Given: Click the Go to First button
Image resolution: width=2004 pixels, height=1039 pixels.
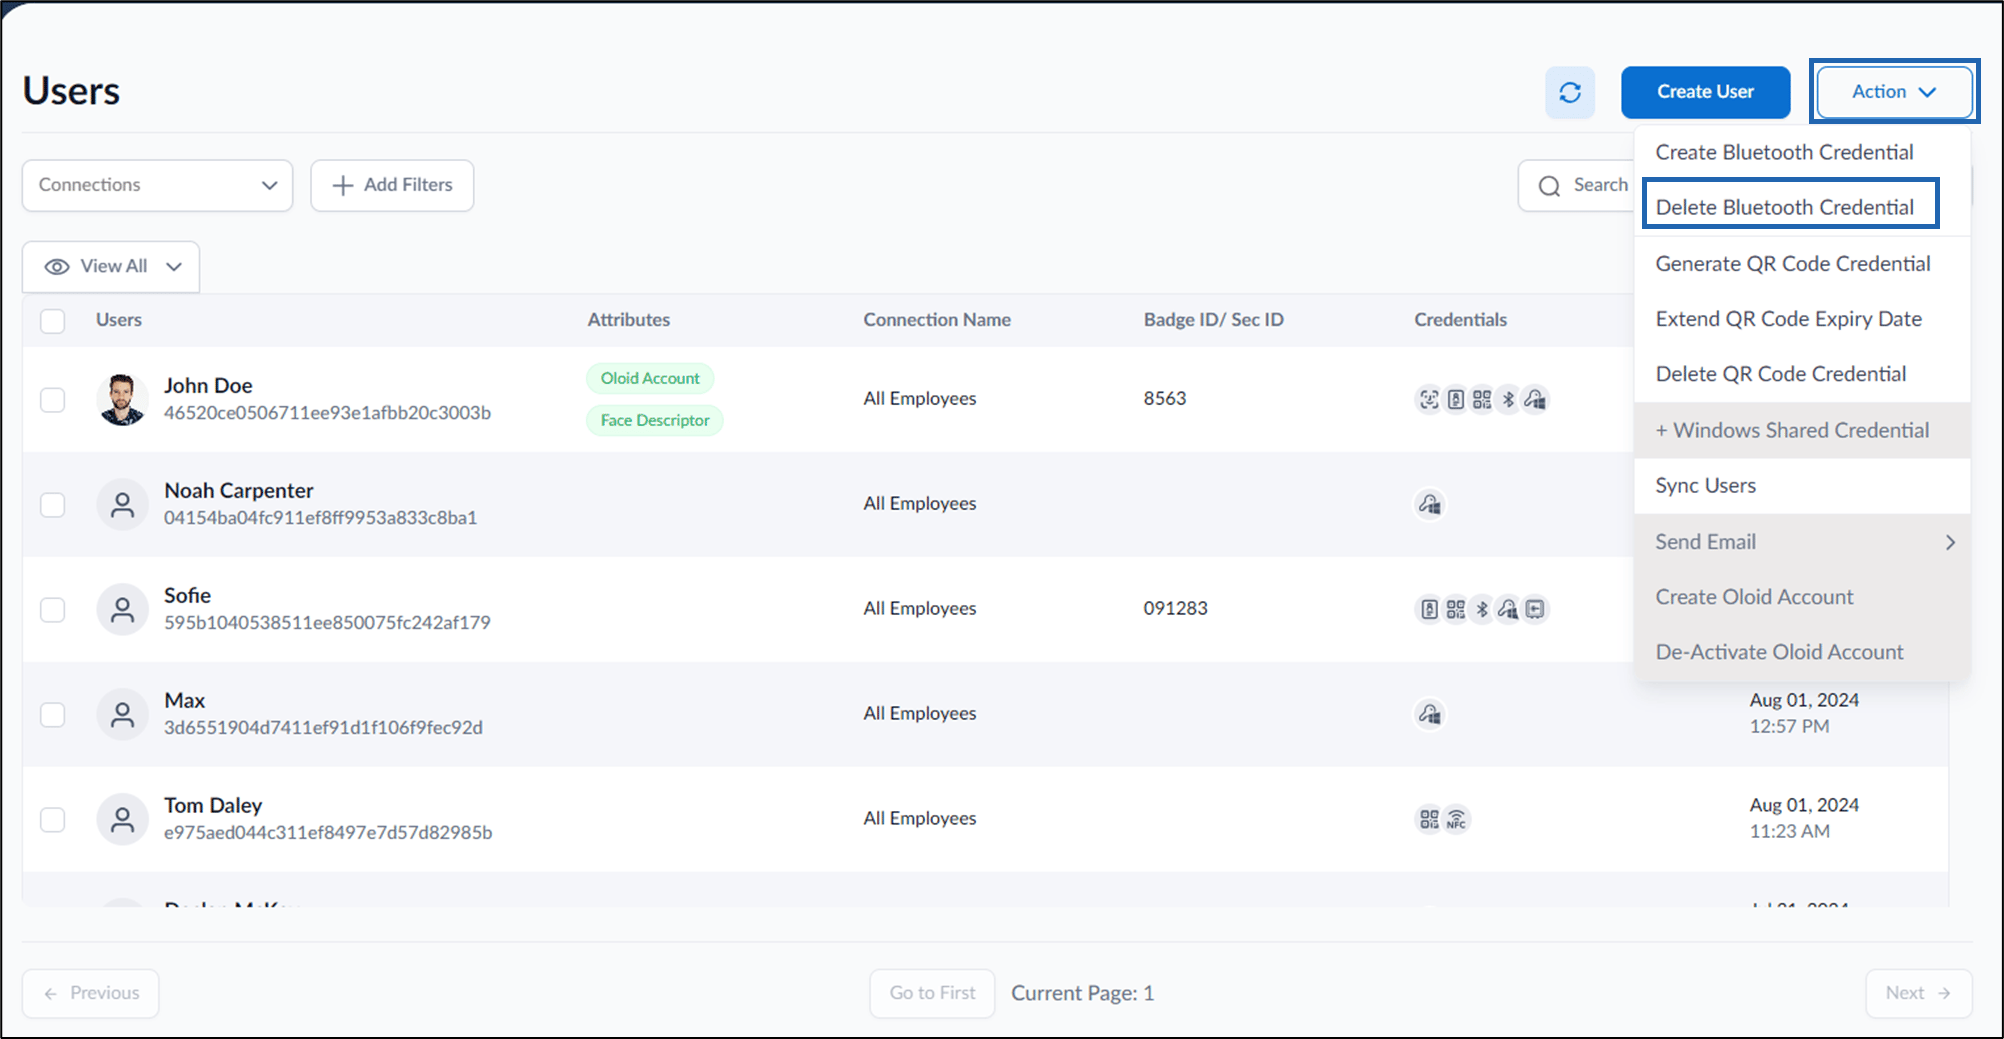Looking at the screenshot, I should click(932, 993).
